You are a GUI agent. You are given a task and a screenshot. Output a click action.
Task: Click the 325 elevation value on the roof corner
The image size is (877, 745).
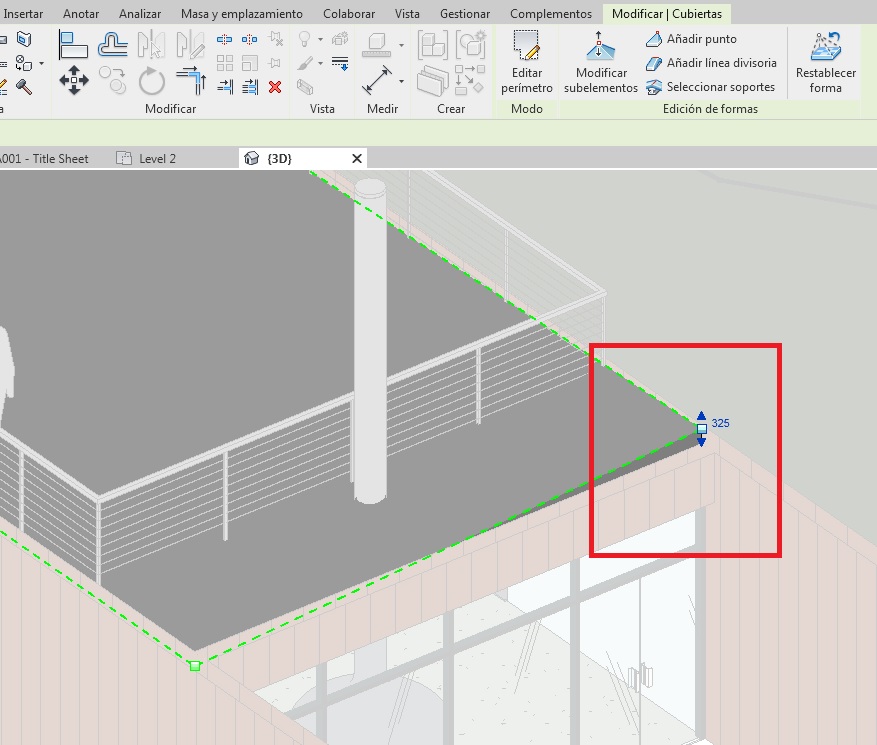click(x=721, y=423)
